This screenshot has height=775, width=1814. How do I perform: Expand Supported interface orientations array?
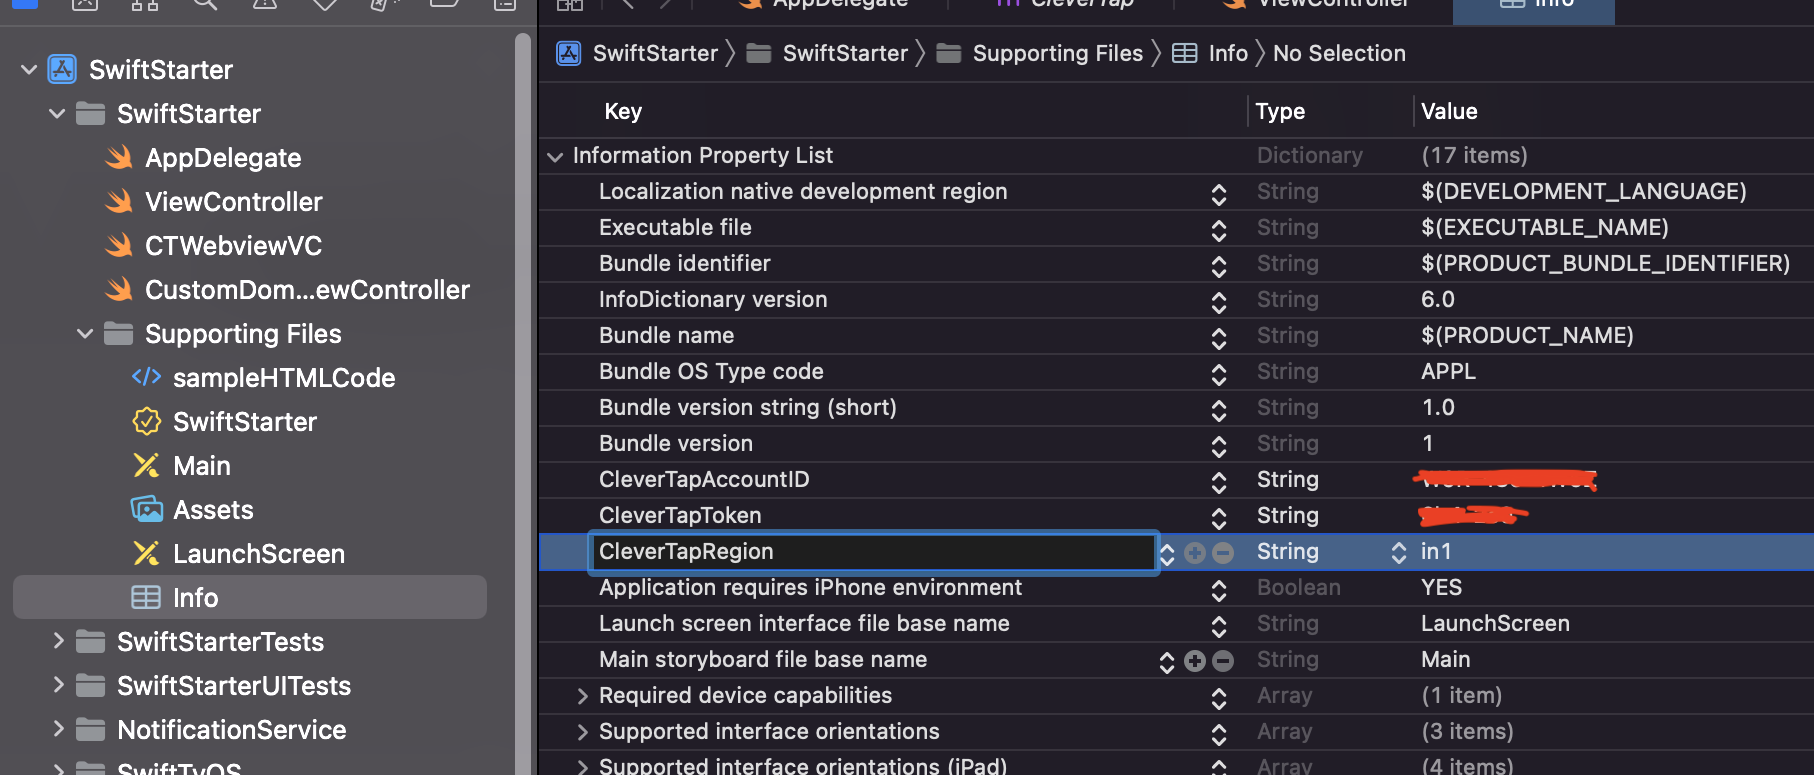[x=582, y=732]
